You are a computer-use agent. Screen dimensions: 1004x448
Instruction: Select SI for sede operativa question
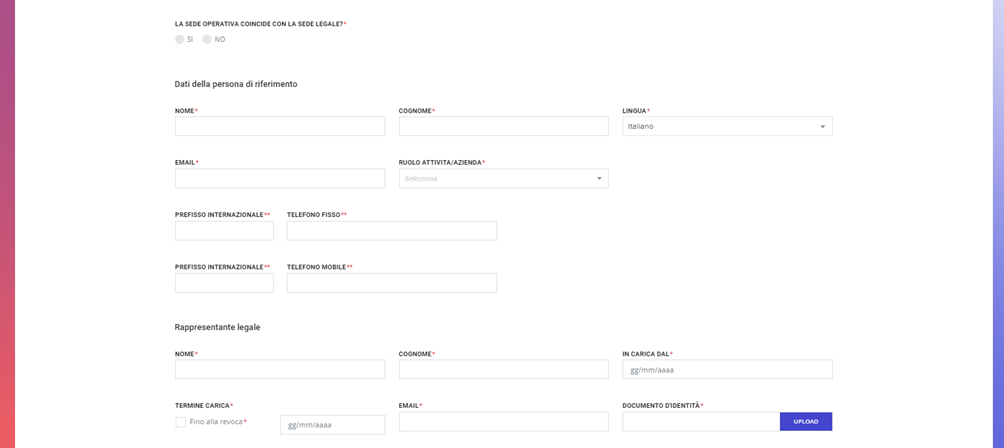tap(179, 39)
